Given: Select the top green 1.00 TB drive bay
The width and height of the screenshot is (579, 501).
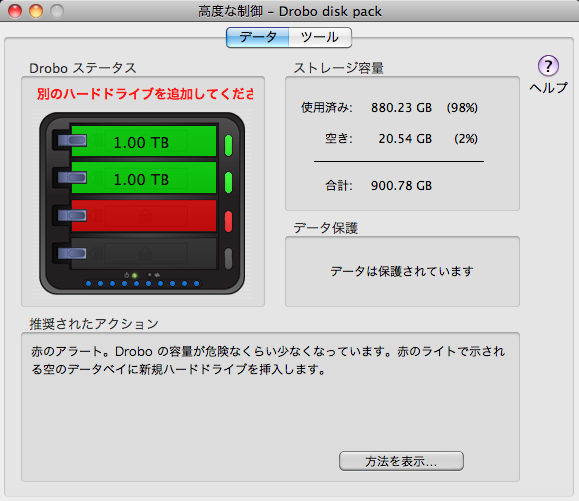Looking at the screenshot, I should pos(144,141).
